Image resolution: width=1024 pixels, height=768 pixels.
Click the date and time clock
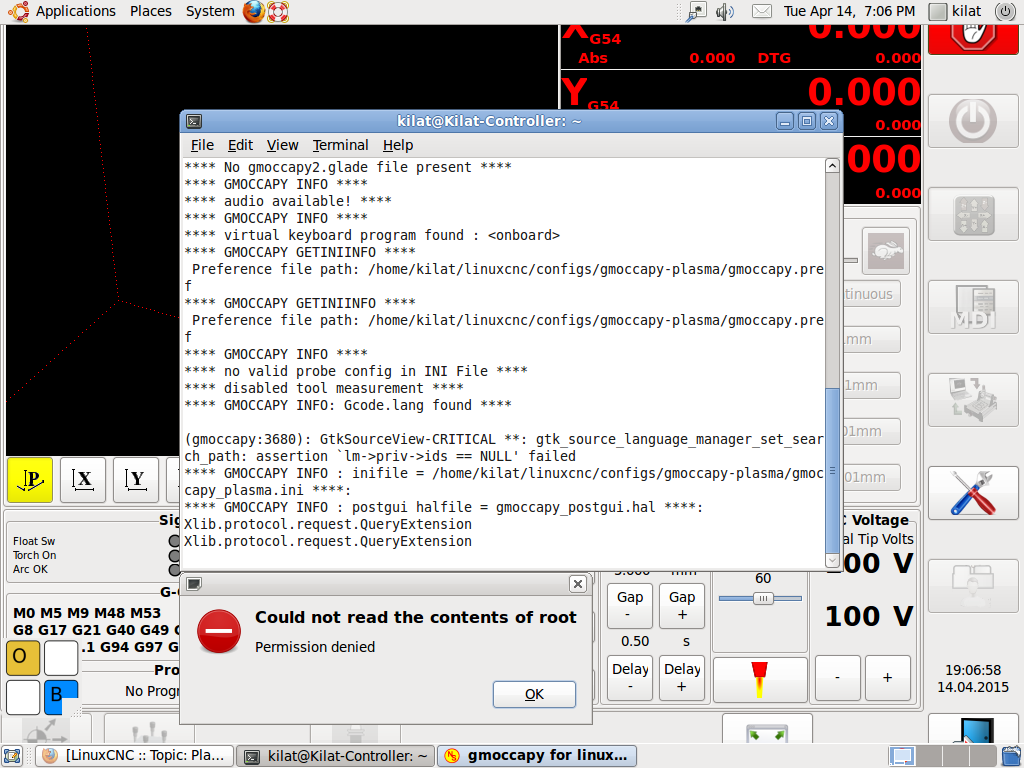pyautogui.click(x=849, y=11)
